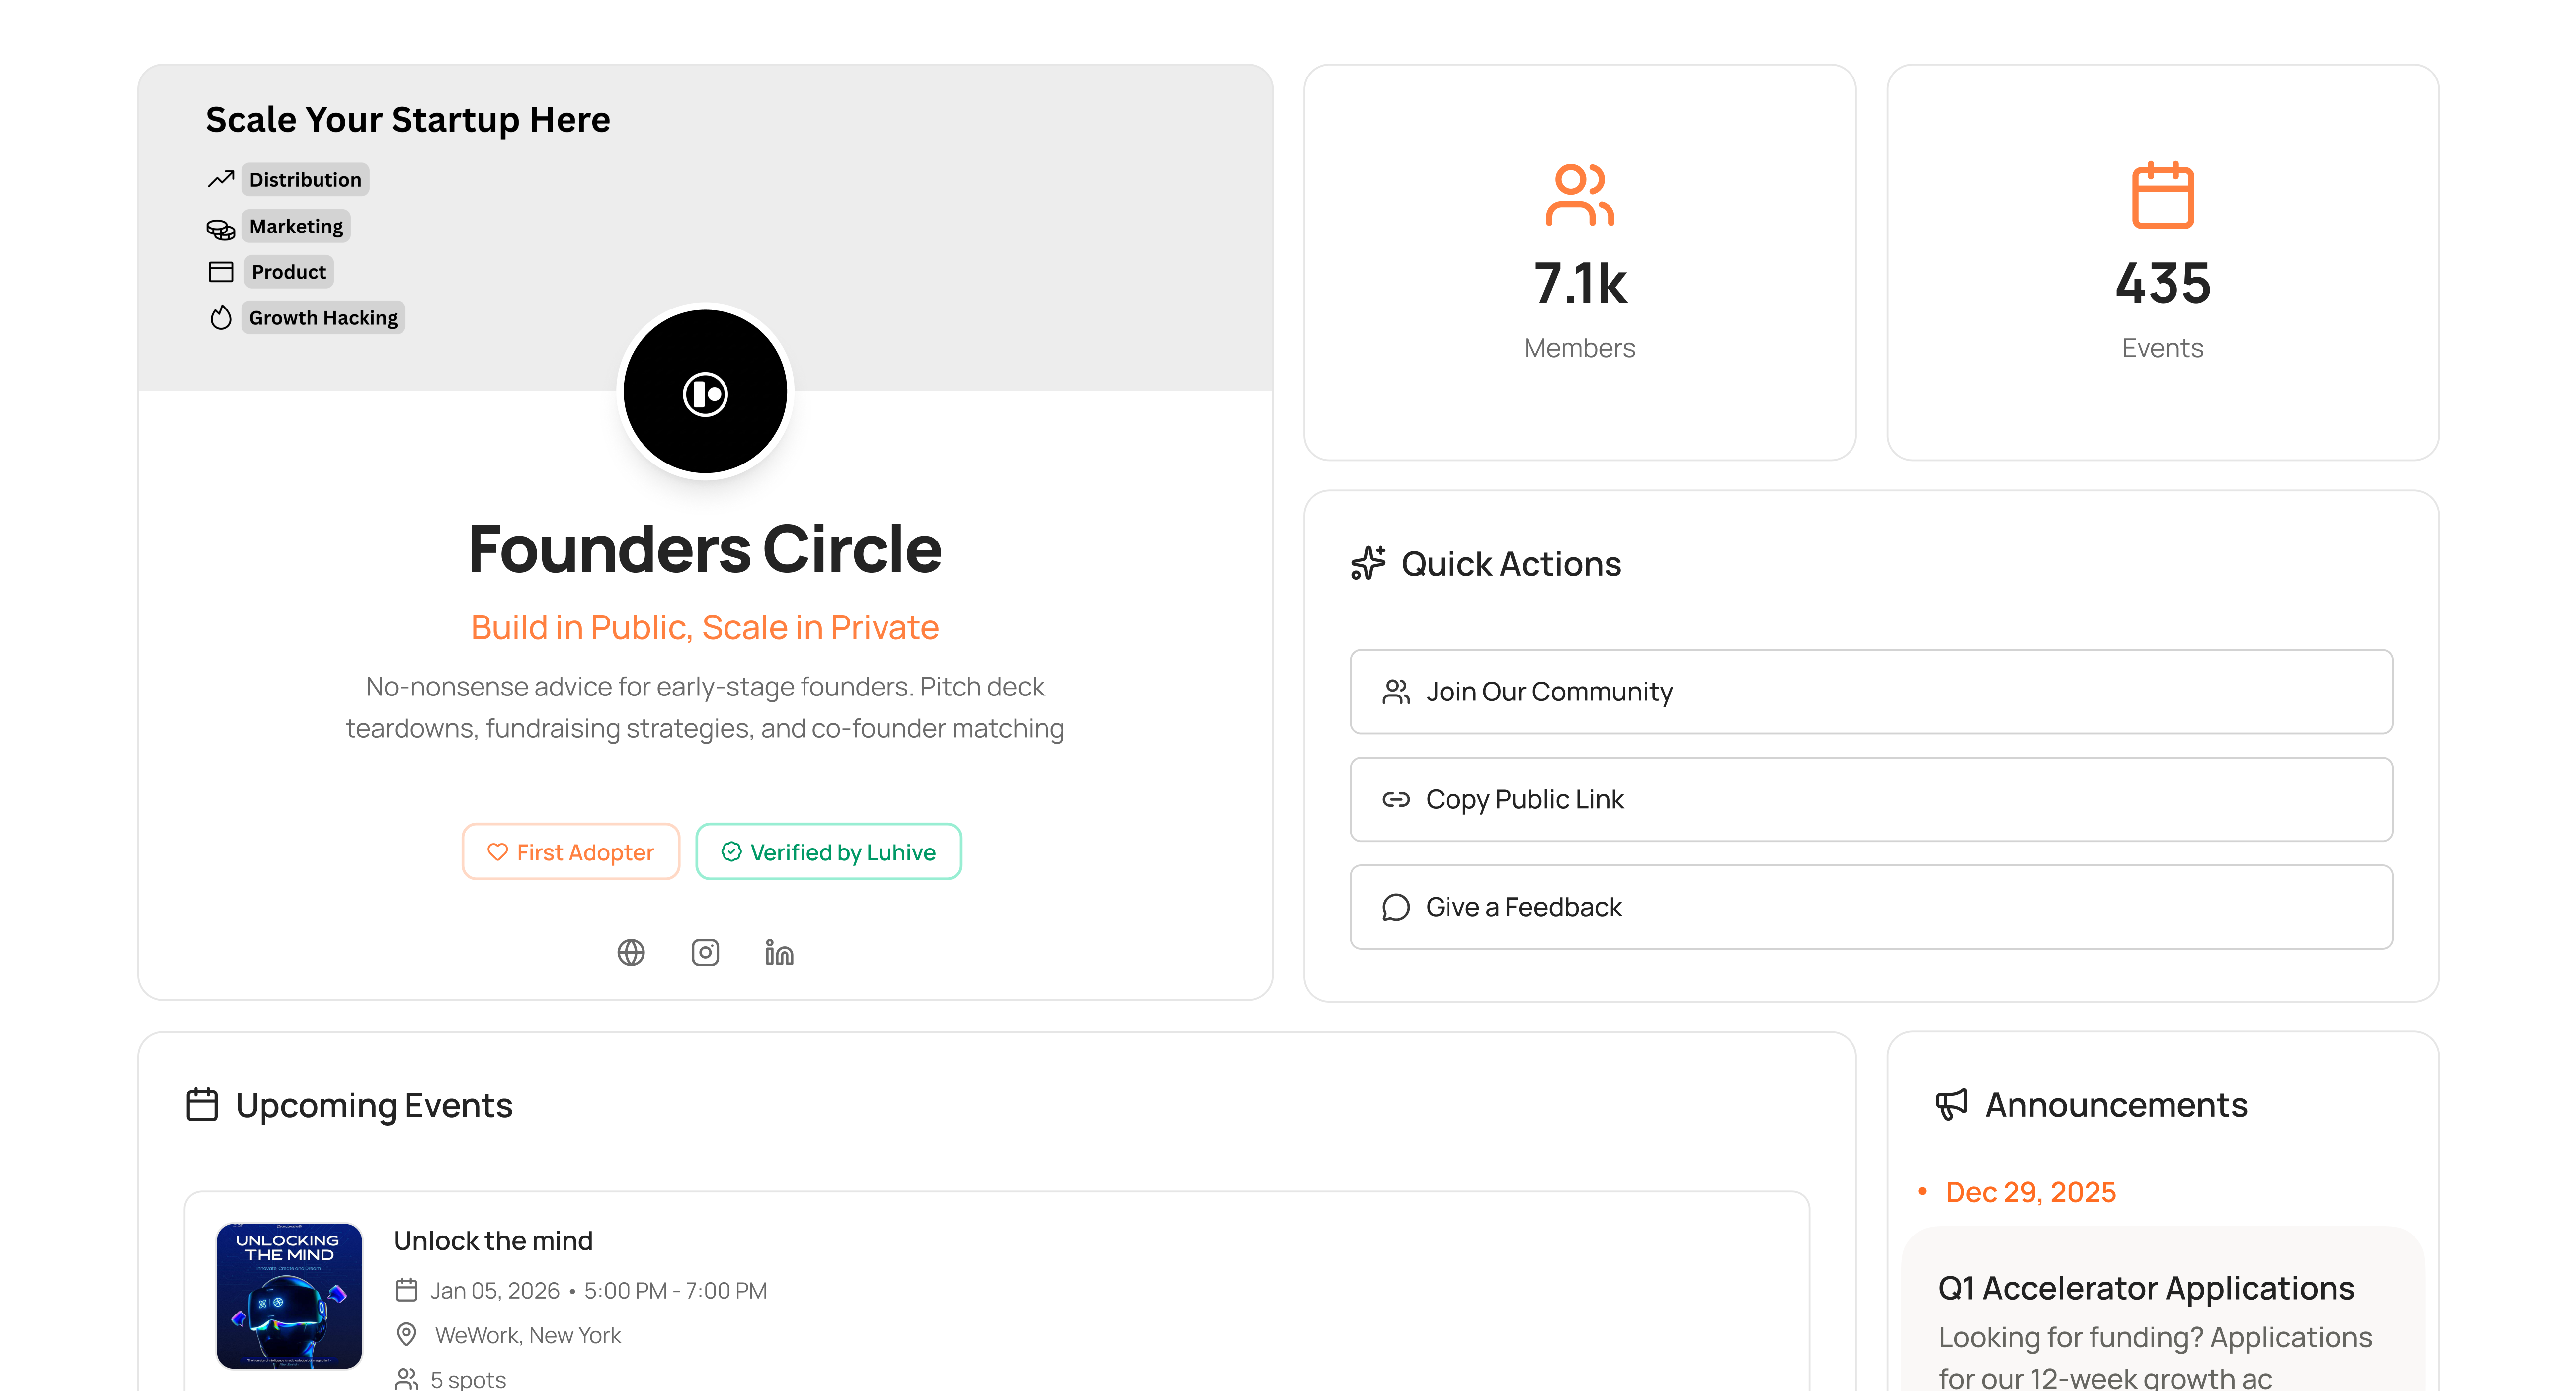Select the Product tag
This screenshot has height=1391, width=2576.
(288, 272)
